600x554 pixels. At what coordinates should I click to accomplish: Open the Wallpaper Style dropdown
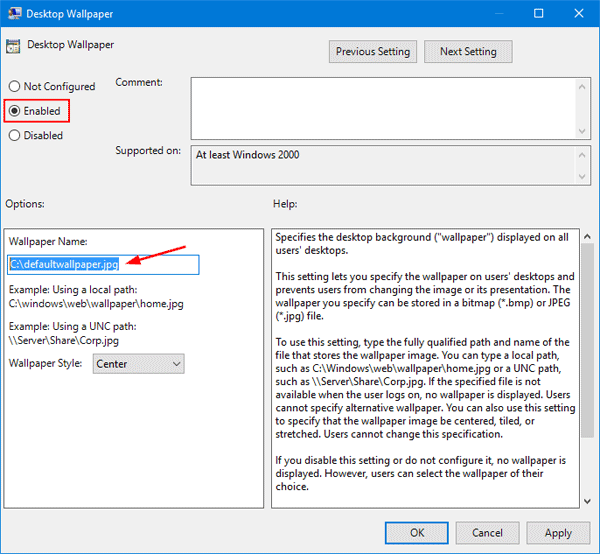point(138,364)
